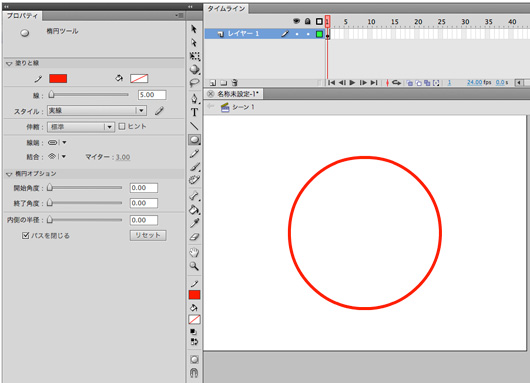This screenshot has height=383, width=530.
Task: Toggle the lock dot of レイヤー 1
Action: (x=308, y=34)
